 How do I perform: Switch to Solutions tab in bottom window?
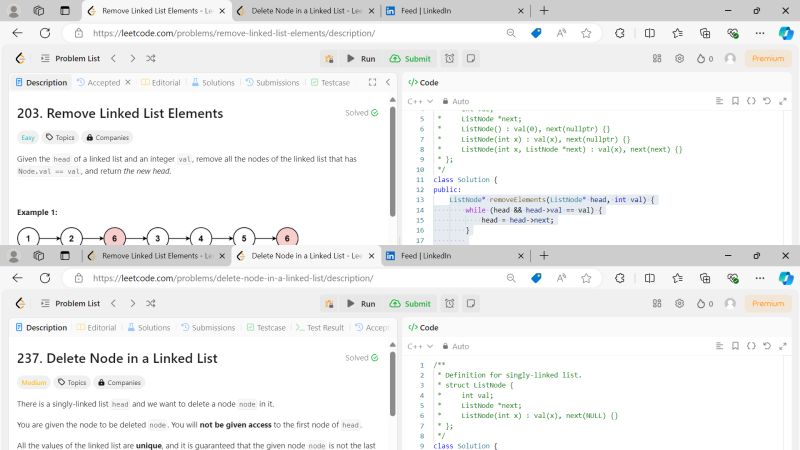tap(149, 327)
